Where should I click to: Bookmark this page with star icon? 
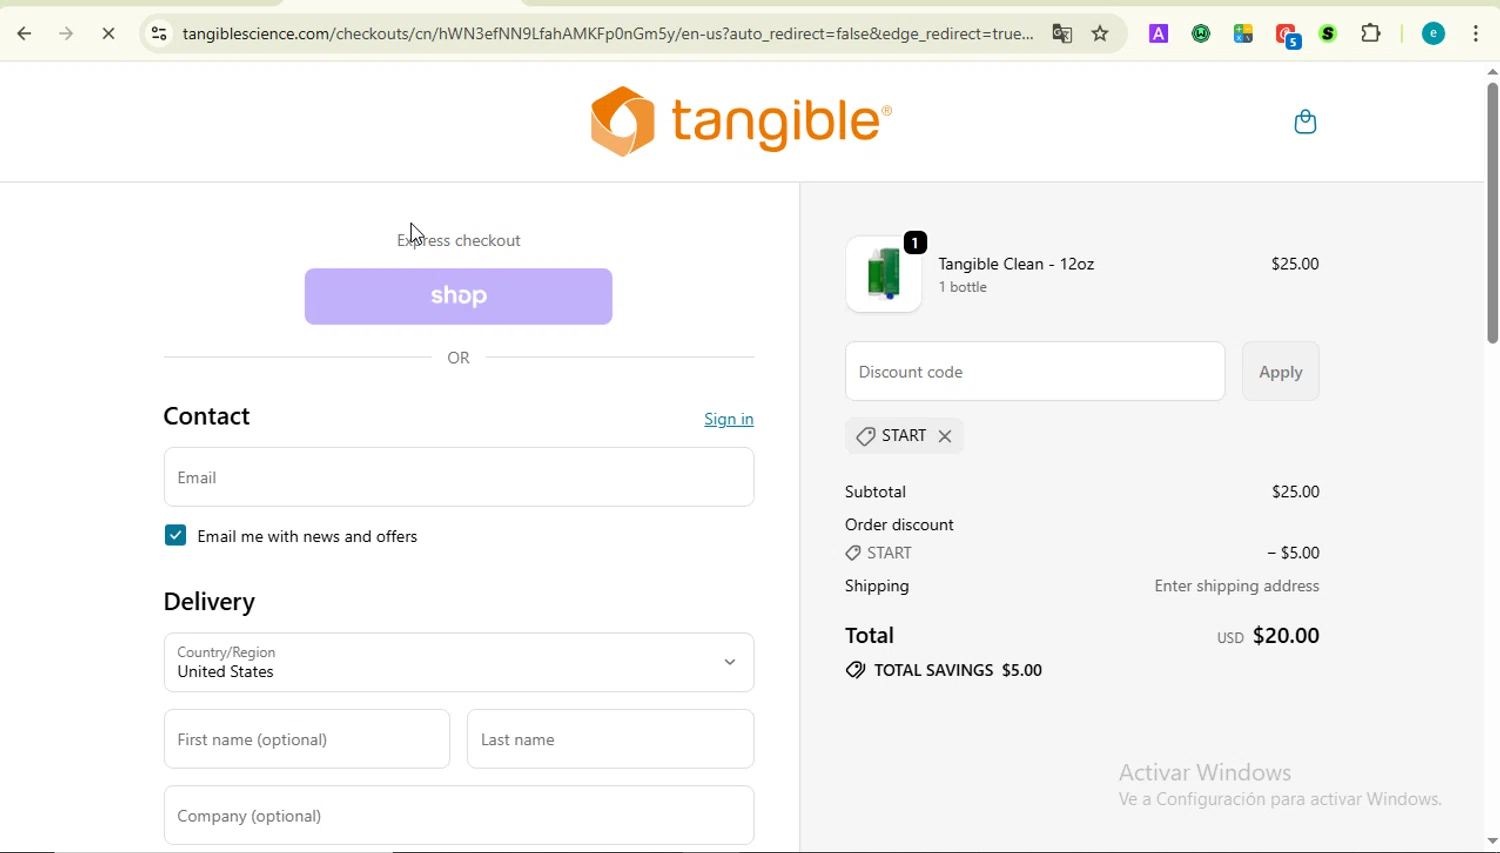pos(1101,34)
